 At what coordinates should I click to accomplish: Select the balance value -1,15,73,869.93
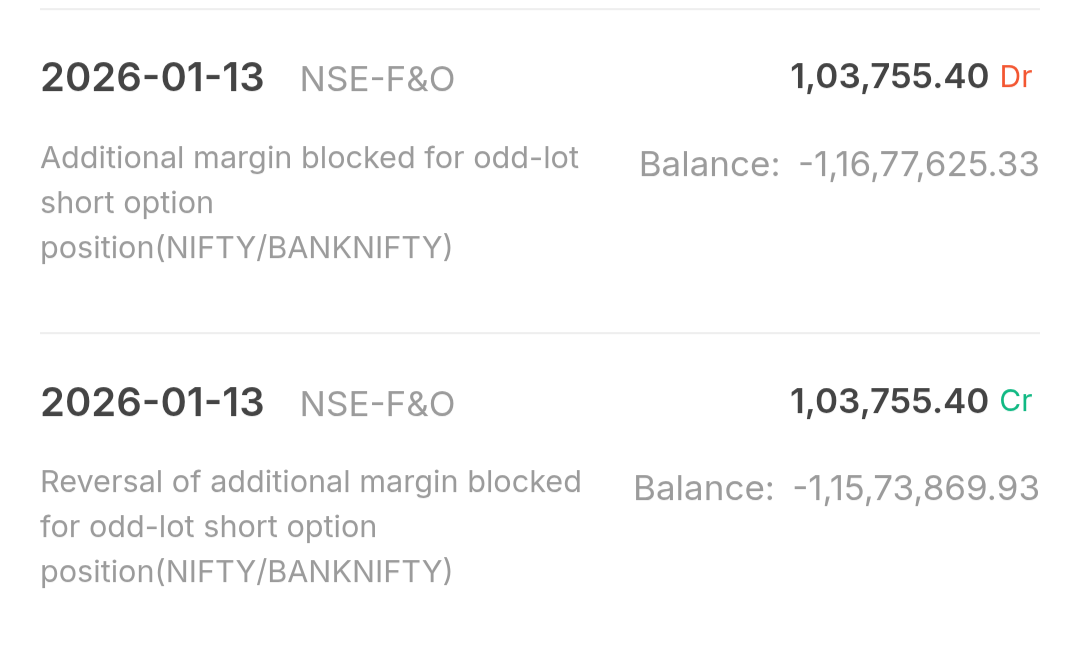tap(916, 488)
